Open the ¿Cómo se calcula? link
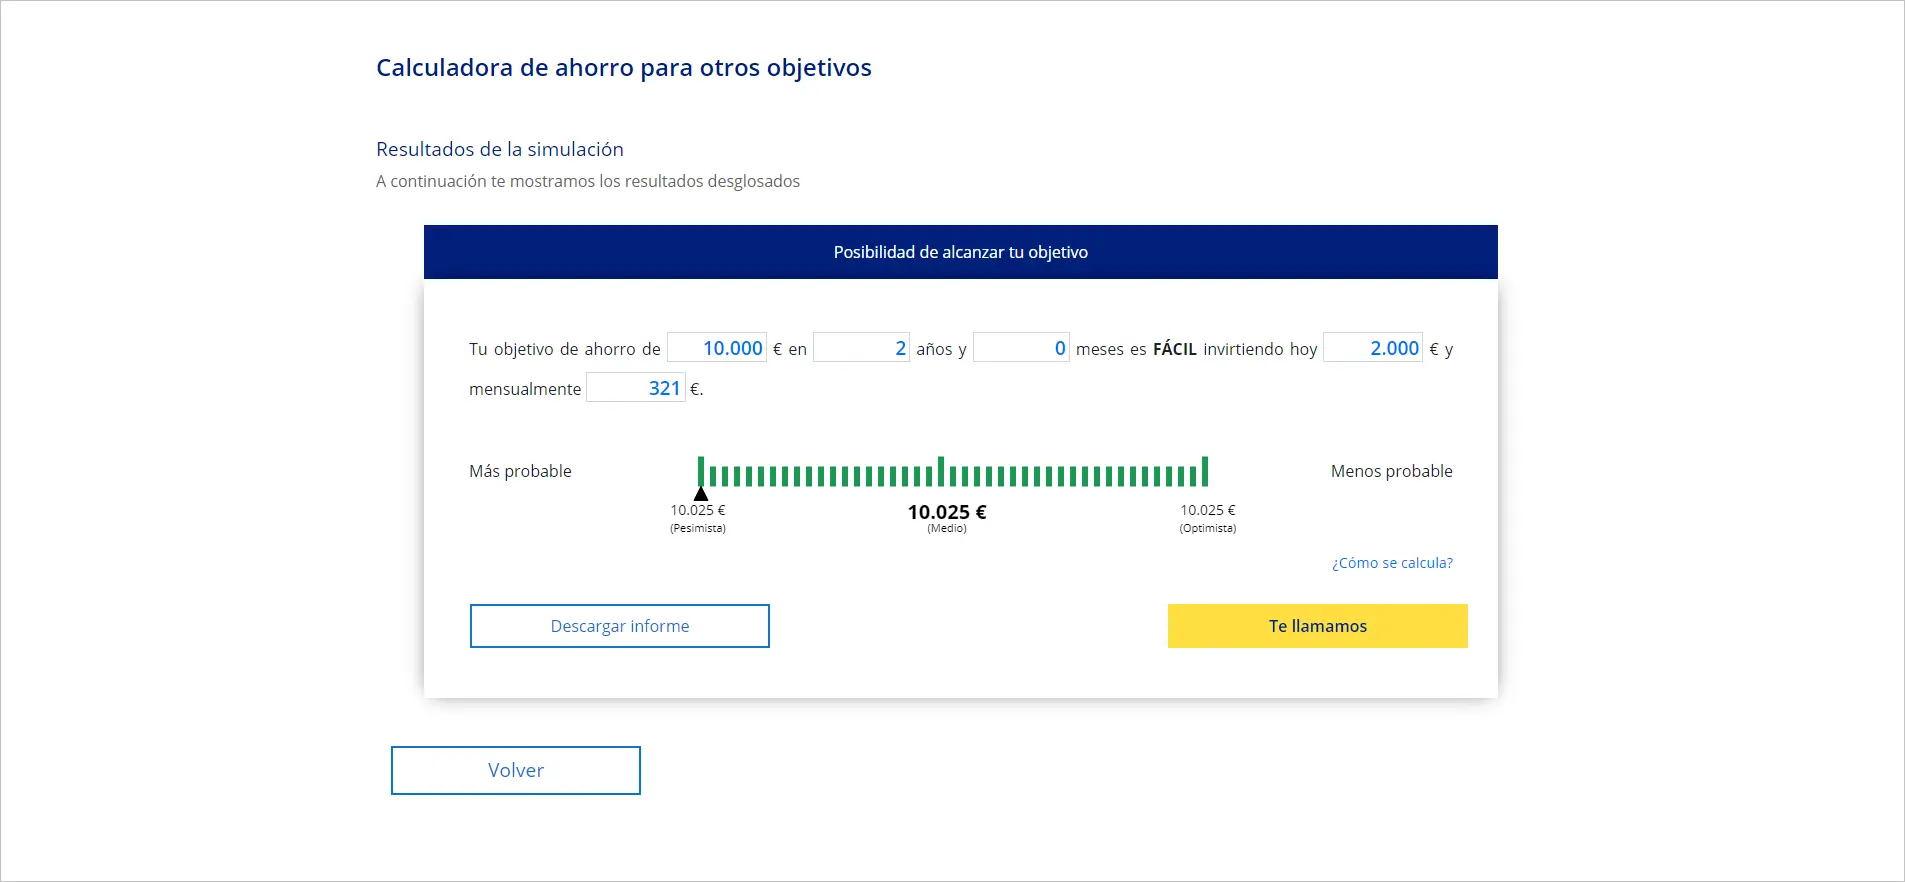 pos(1392,563)
